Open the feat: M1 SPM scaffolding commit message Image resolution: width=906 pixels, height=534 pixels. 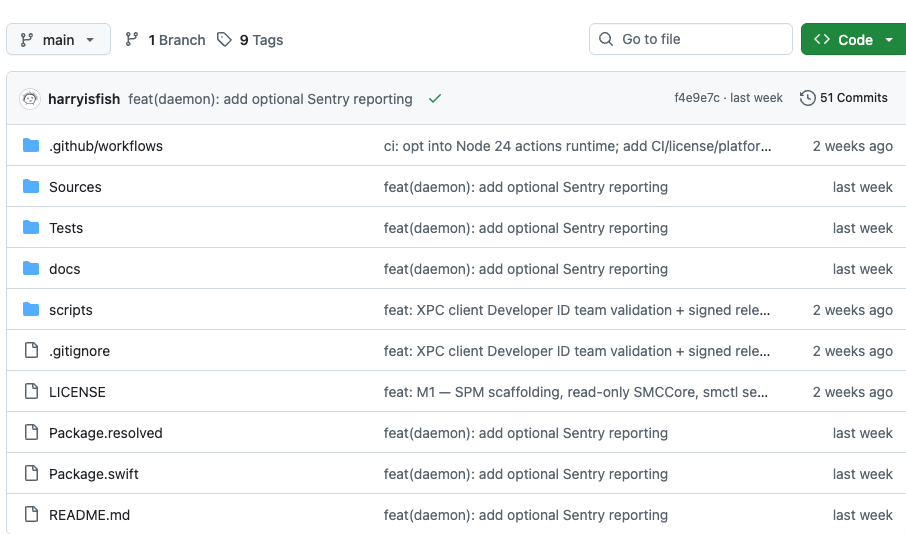[x=576, y=392]
